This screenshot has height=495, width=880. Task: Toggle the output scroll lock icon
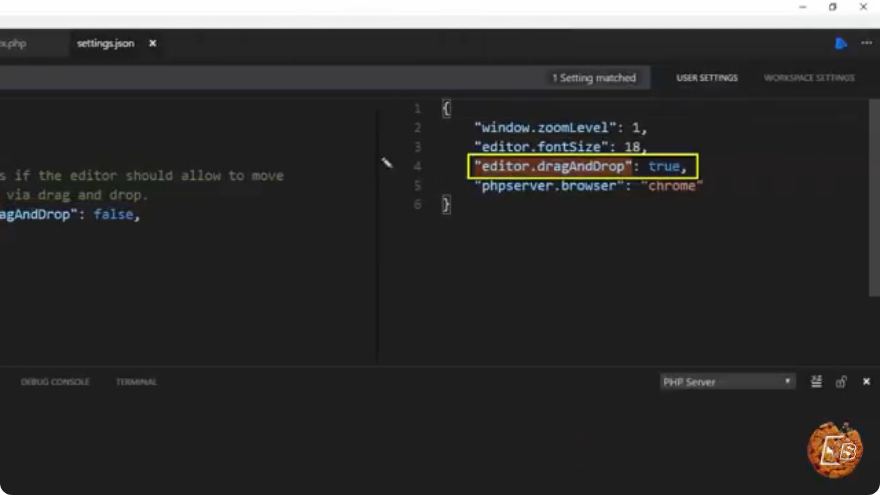[841, 382]
